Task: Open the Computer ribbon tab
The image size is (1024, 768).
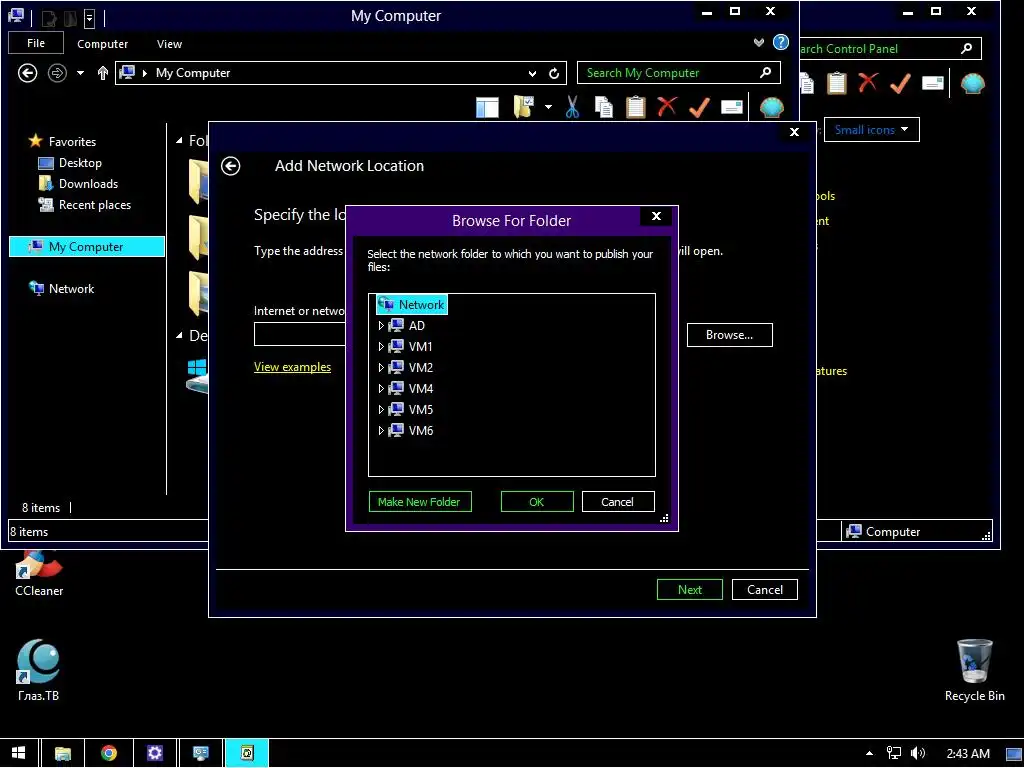Action: [x=103, y=44]
